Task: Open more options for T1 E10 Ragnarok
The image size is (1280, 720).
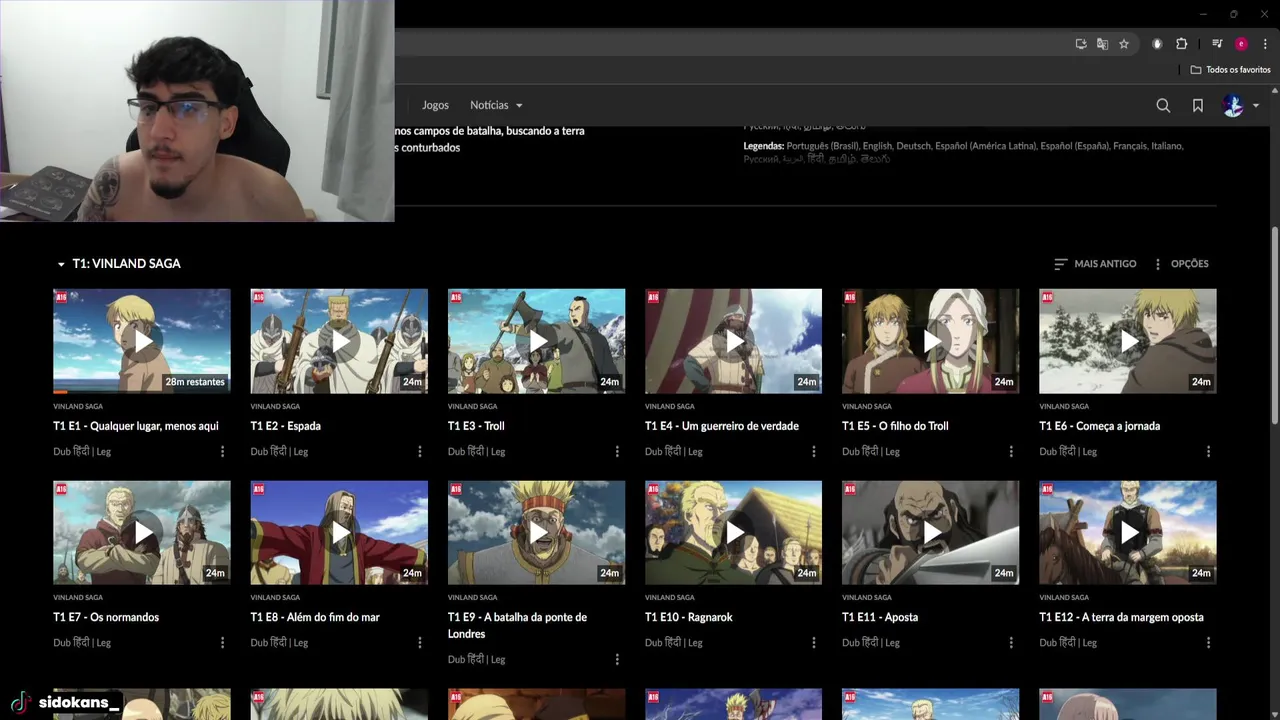Action: [x=814, y=643]
